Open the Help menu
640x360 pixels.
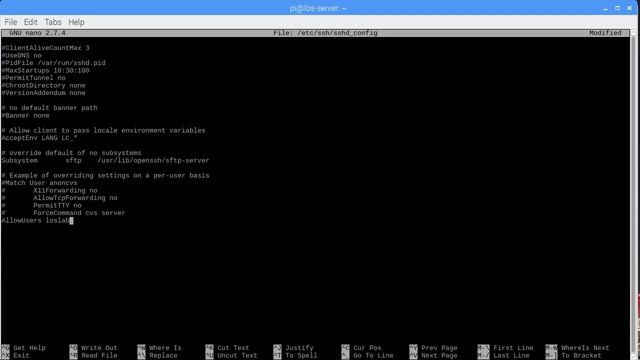76,22
